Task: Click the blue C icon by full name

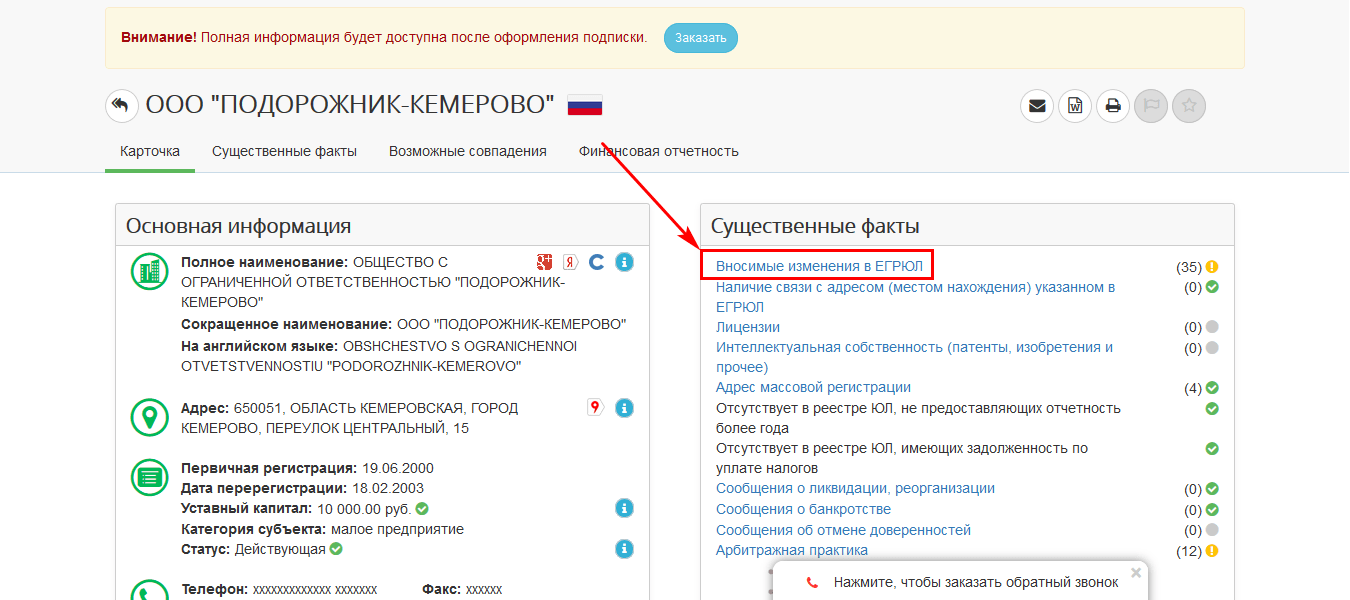Action: 596,262
